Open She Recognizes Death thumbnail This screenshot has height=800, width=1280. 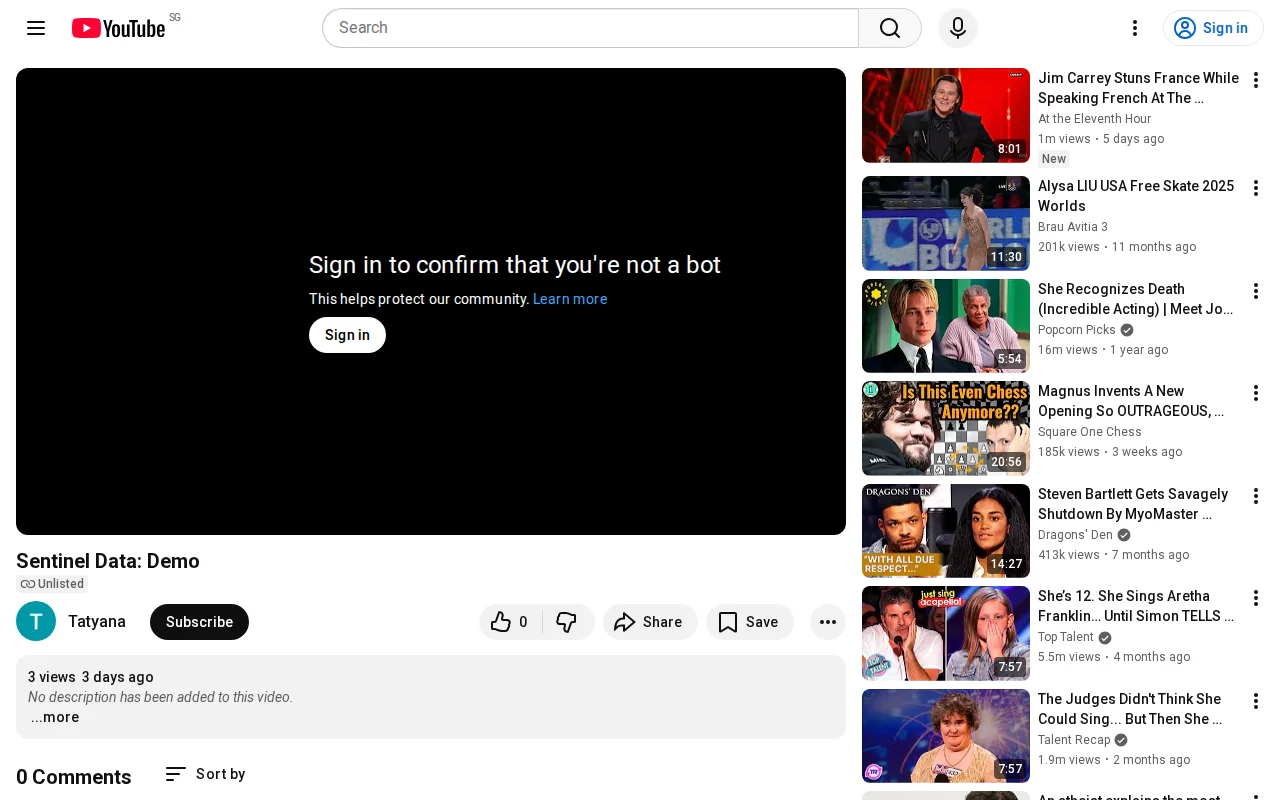946,326
